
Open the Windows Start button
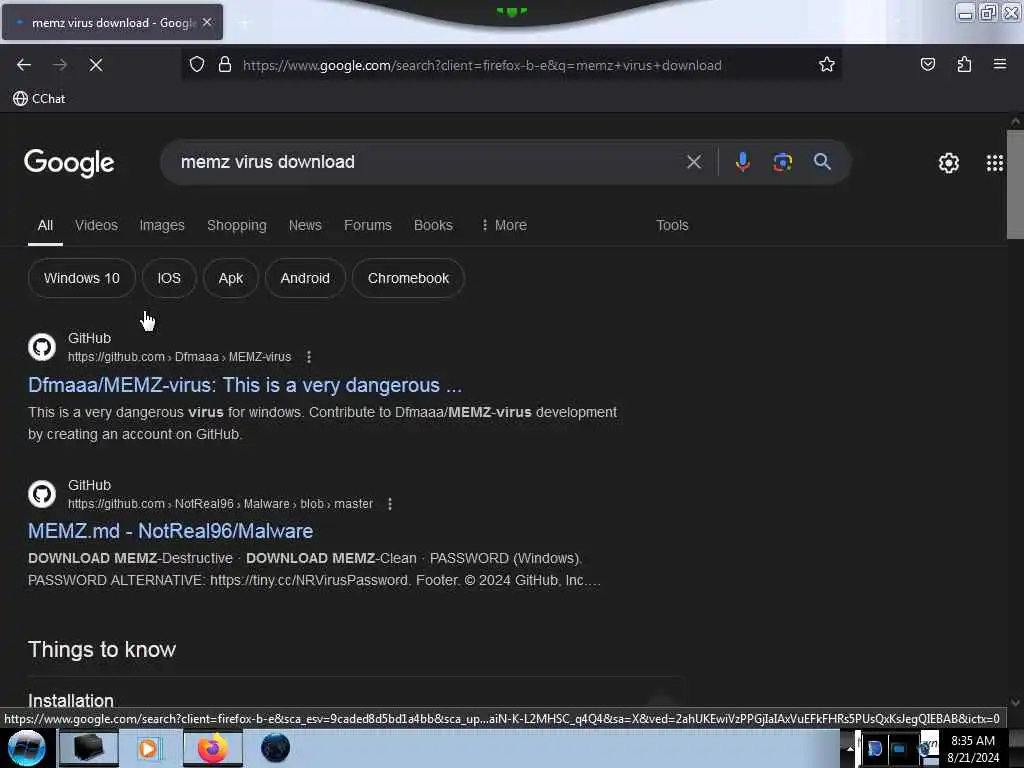tap(26, 748)
